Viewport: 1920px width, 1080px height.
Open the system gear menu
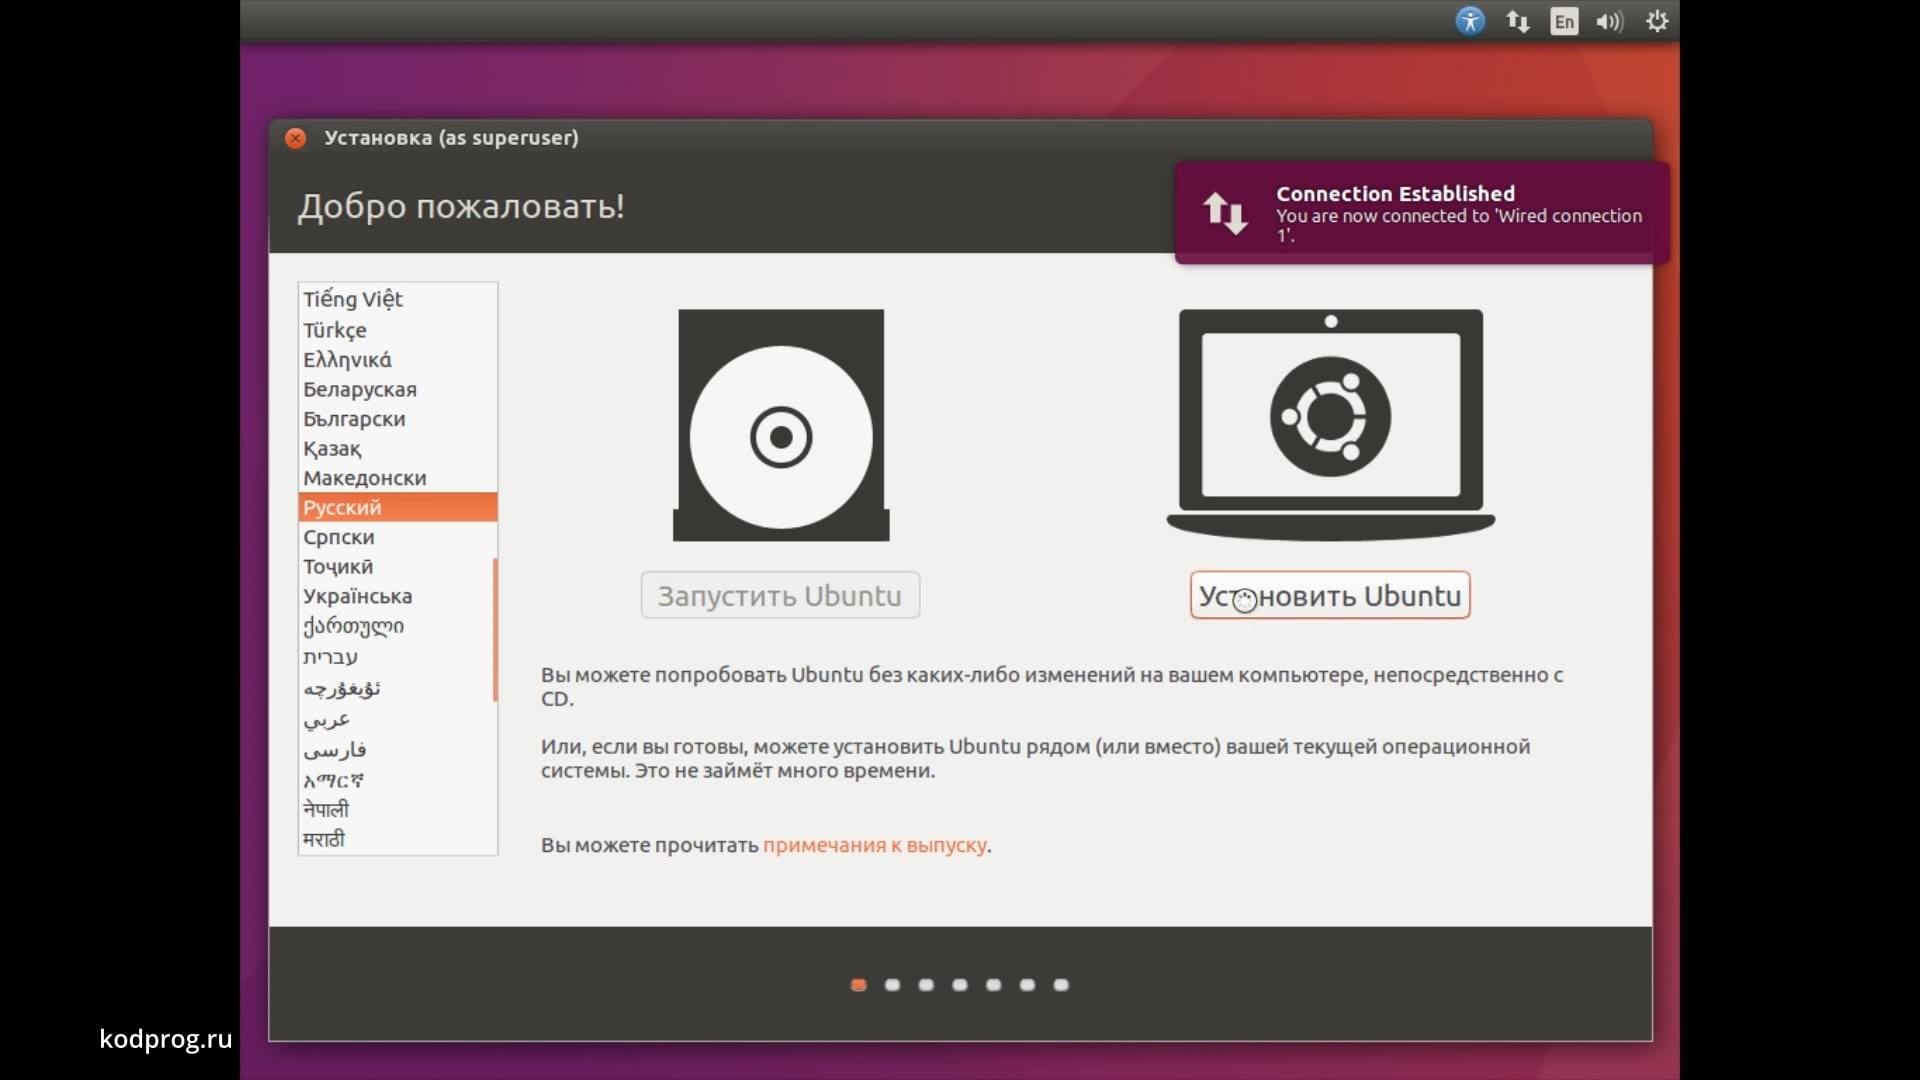tap(1657, 21)
